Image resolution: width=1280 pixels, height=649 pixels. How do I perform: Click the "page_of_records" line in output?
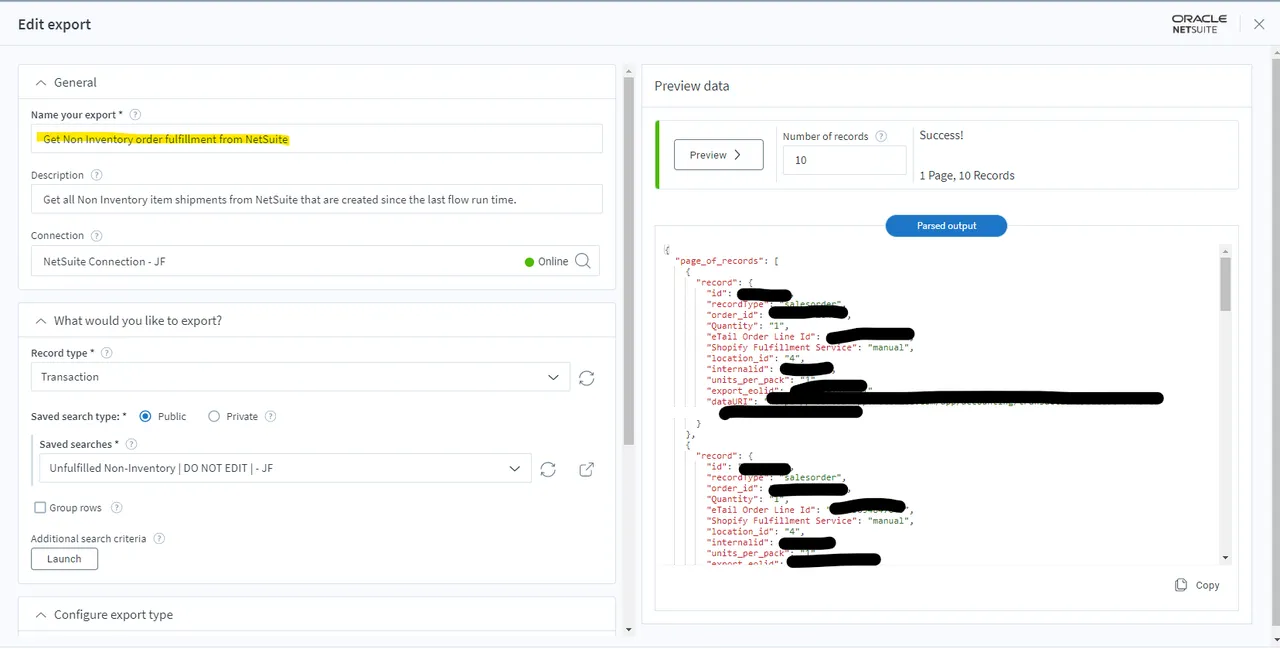pos(726,261)
